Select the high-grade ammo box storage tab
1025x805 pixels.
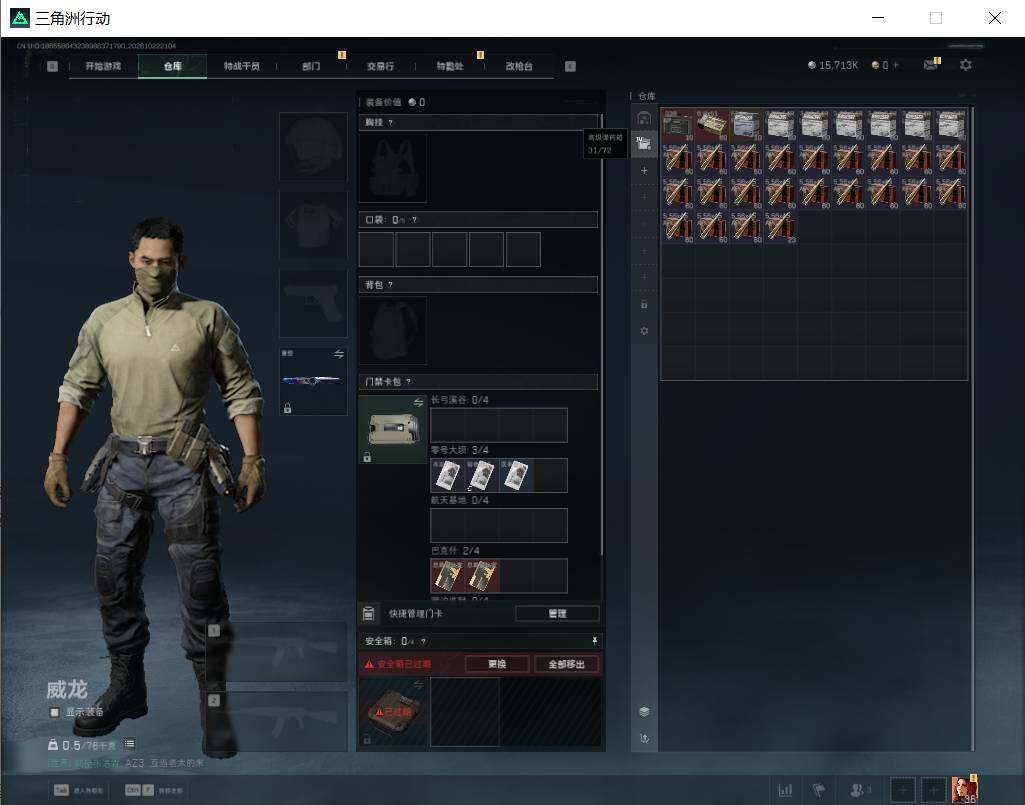pyautogui.click(x=644, y=143)
